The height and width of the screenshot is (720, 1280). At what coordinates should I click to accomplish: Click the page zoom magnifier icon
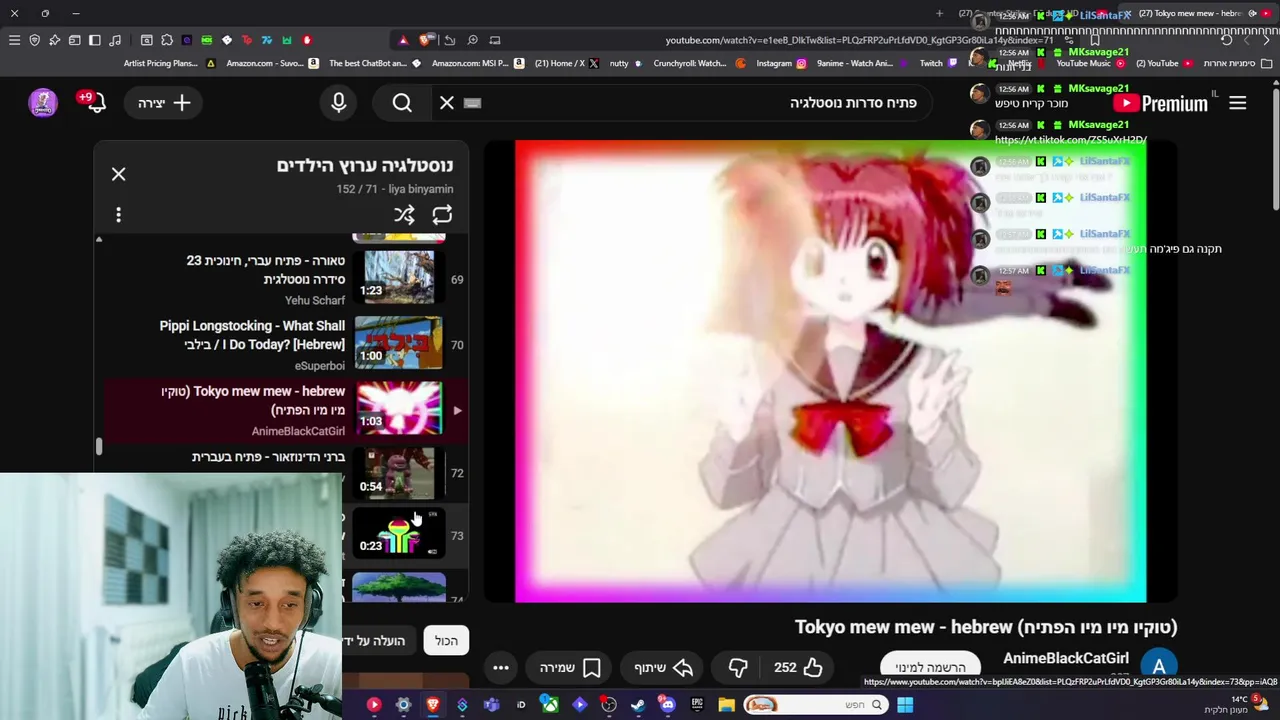coord(472,40)
